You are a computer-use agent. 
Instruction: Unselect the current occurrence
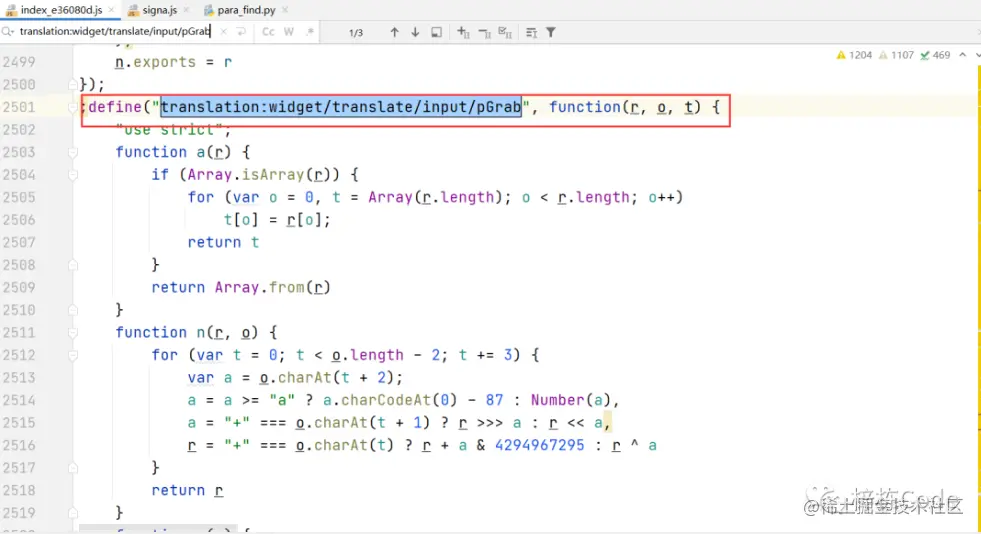click(484, 32)
